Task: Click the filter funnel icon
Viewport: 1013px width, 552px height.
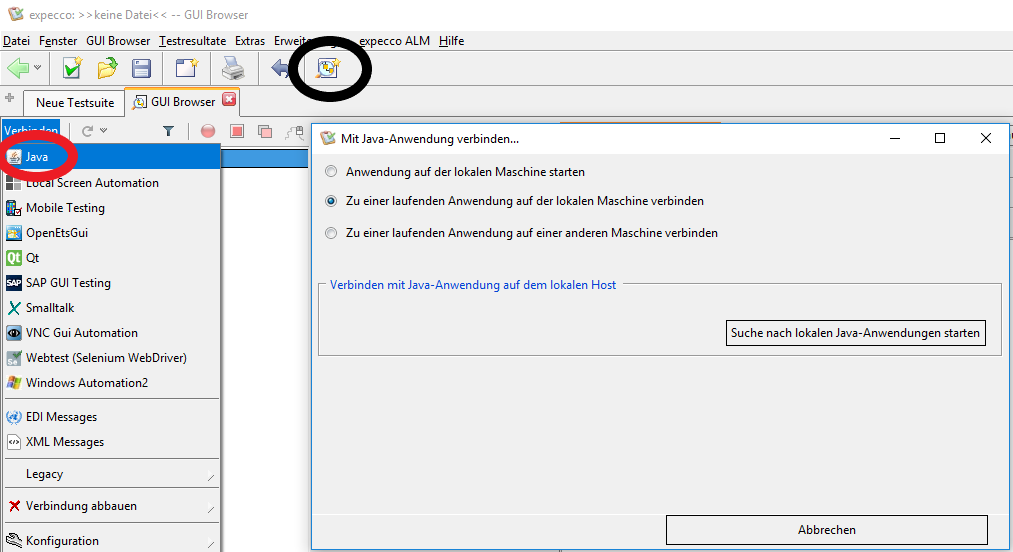Action: [168, 131]
